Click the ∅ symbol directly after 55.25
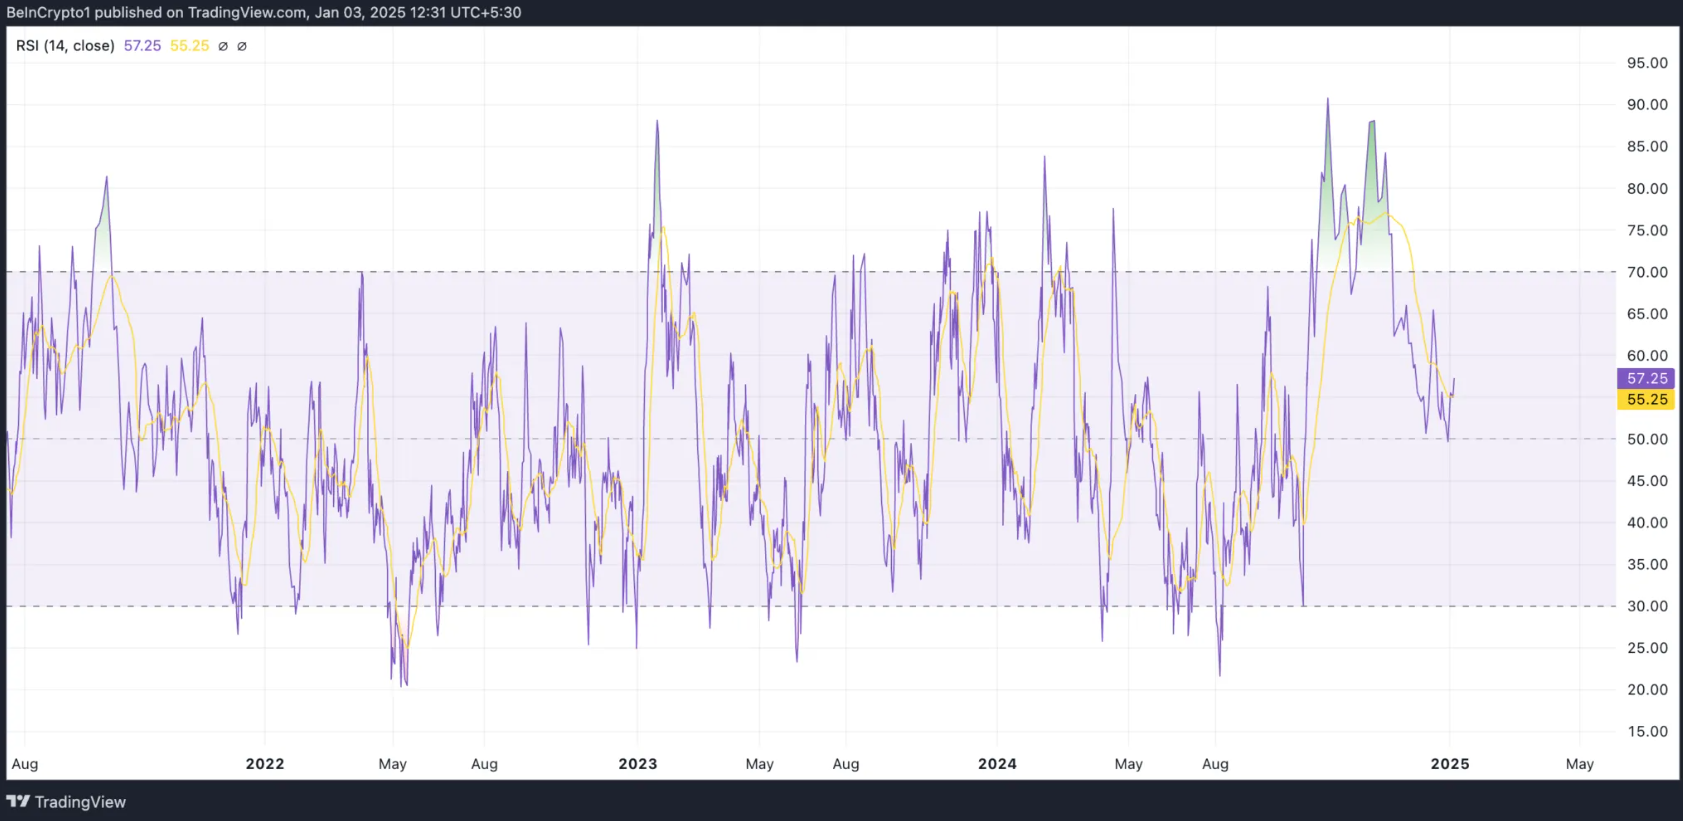 223,46
